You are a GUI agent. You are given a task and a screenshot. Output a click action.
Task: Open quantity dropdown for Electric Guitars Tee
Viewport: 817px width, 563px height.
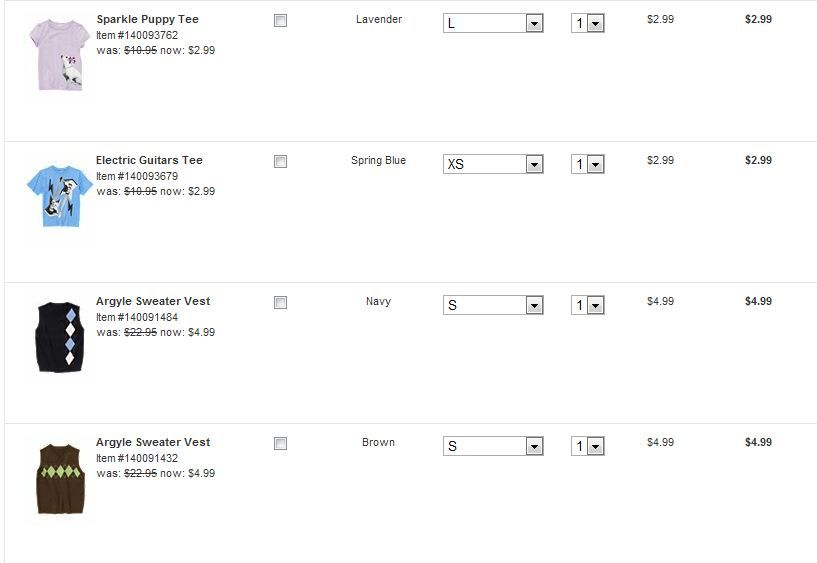(588, 164)
